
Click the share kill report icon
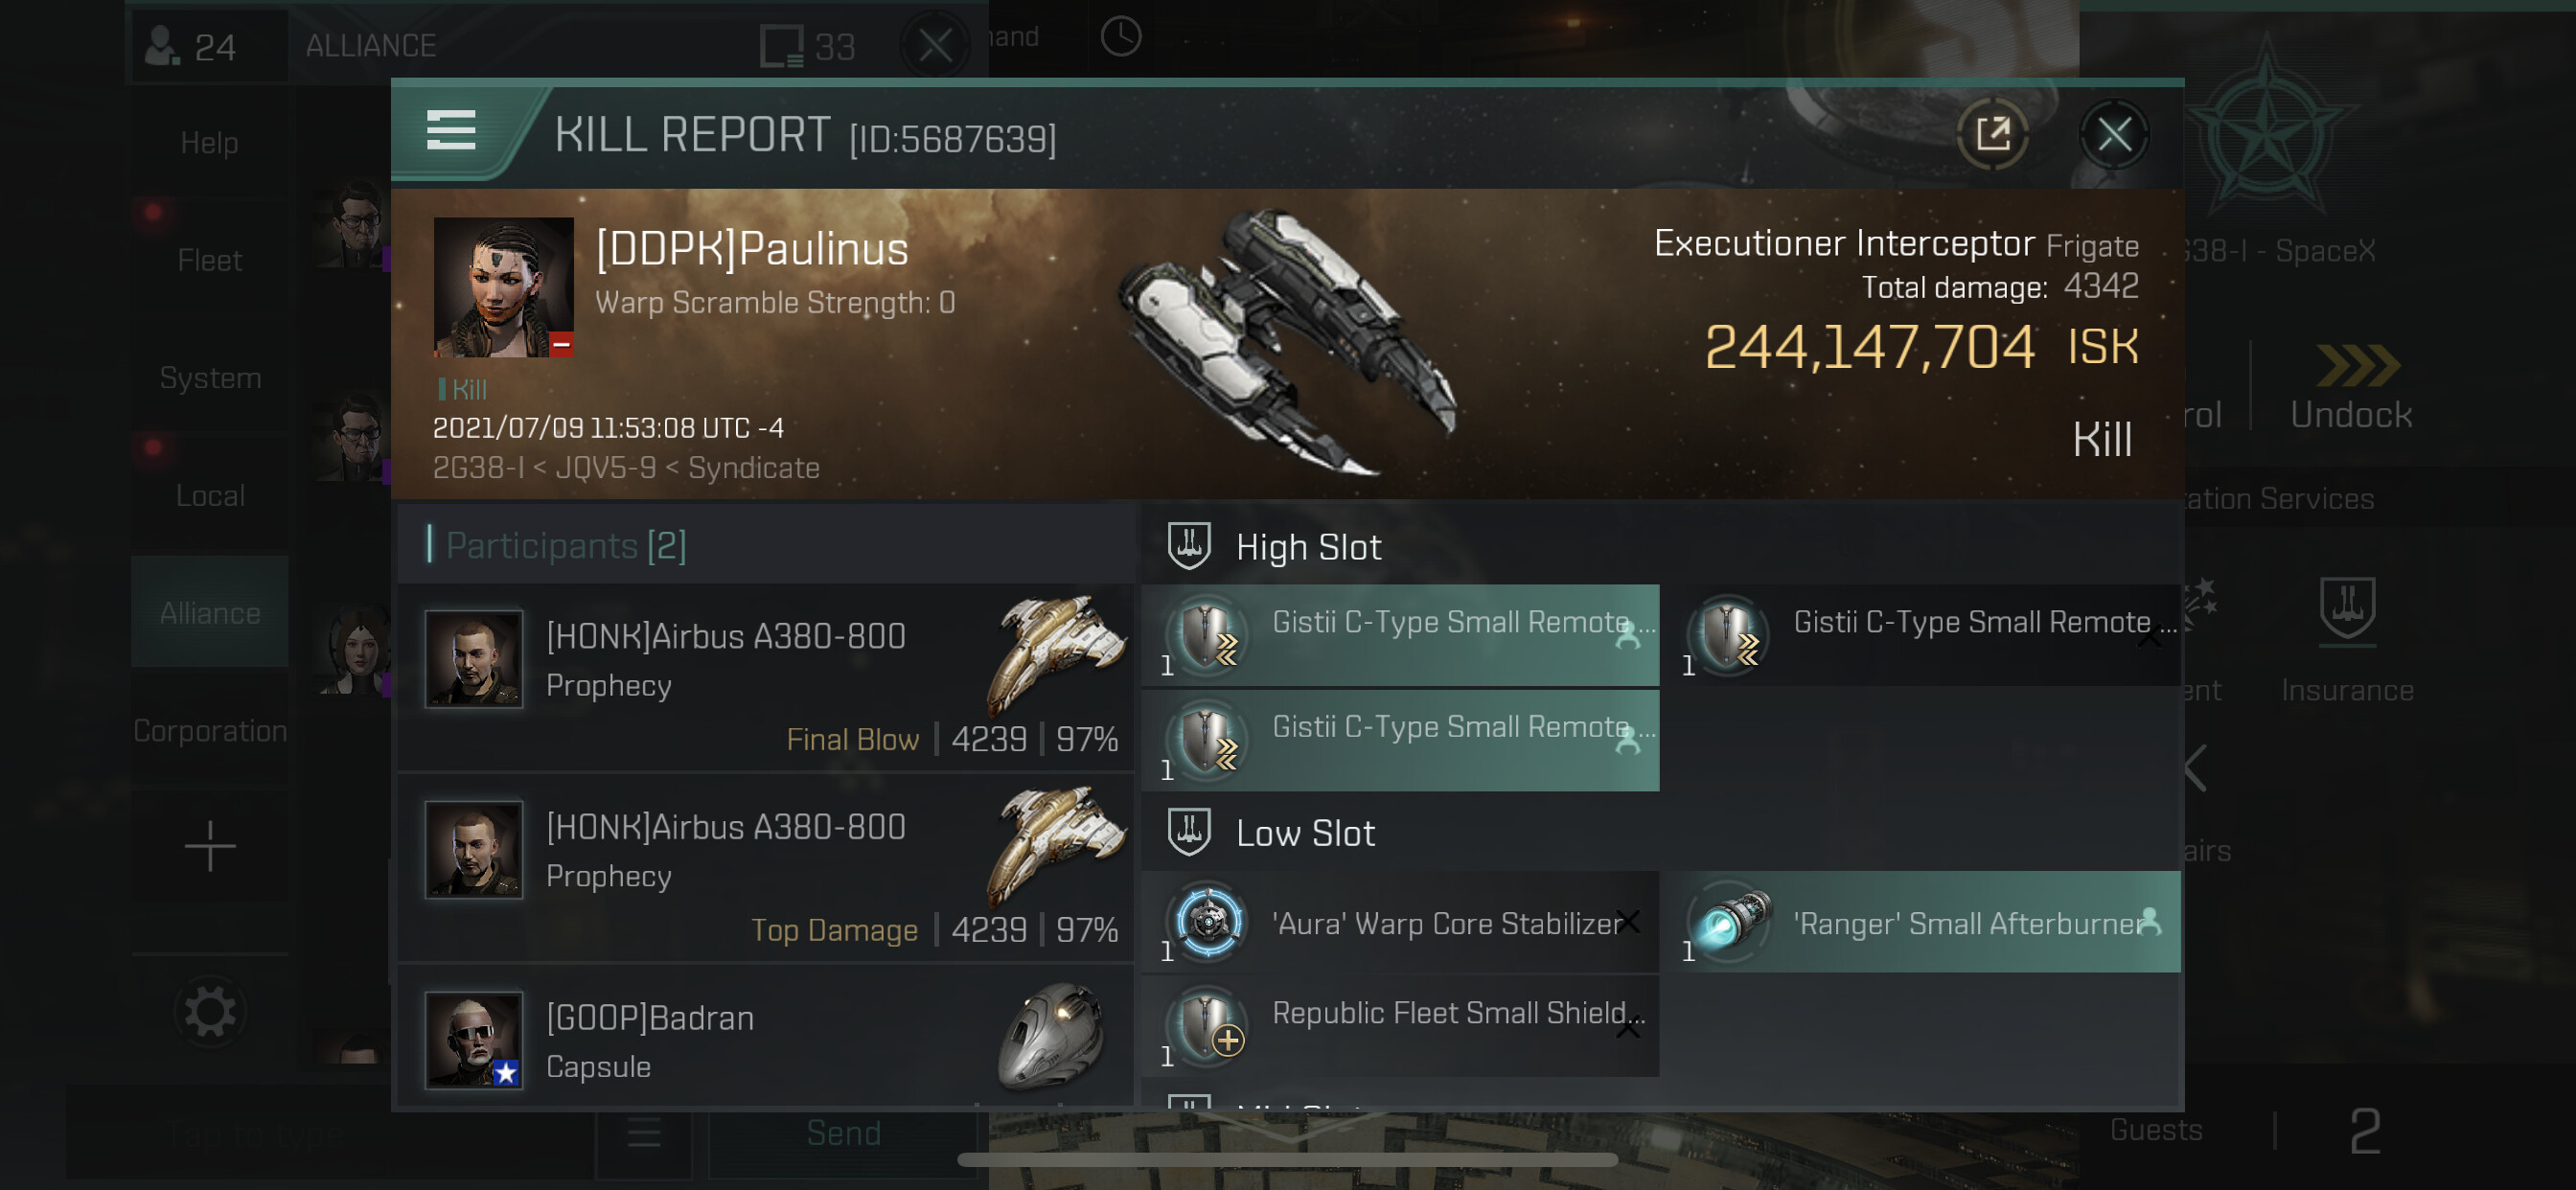tap(1991, 134)
